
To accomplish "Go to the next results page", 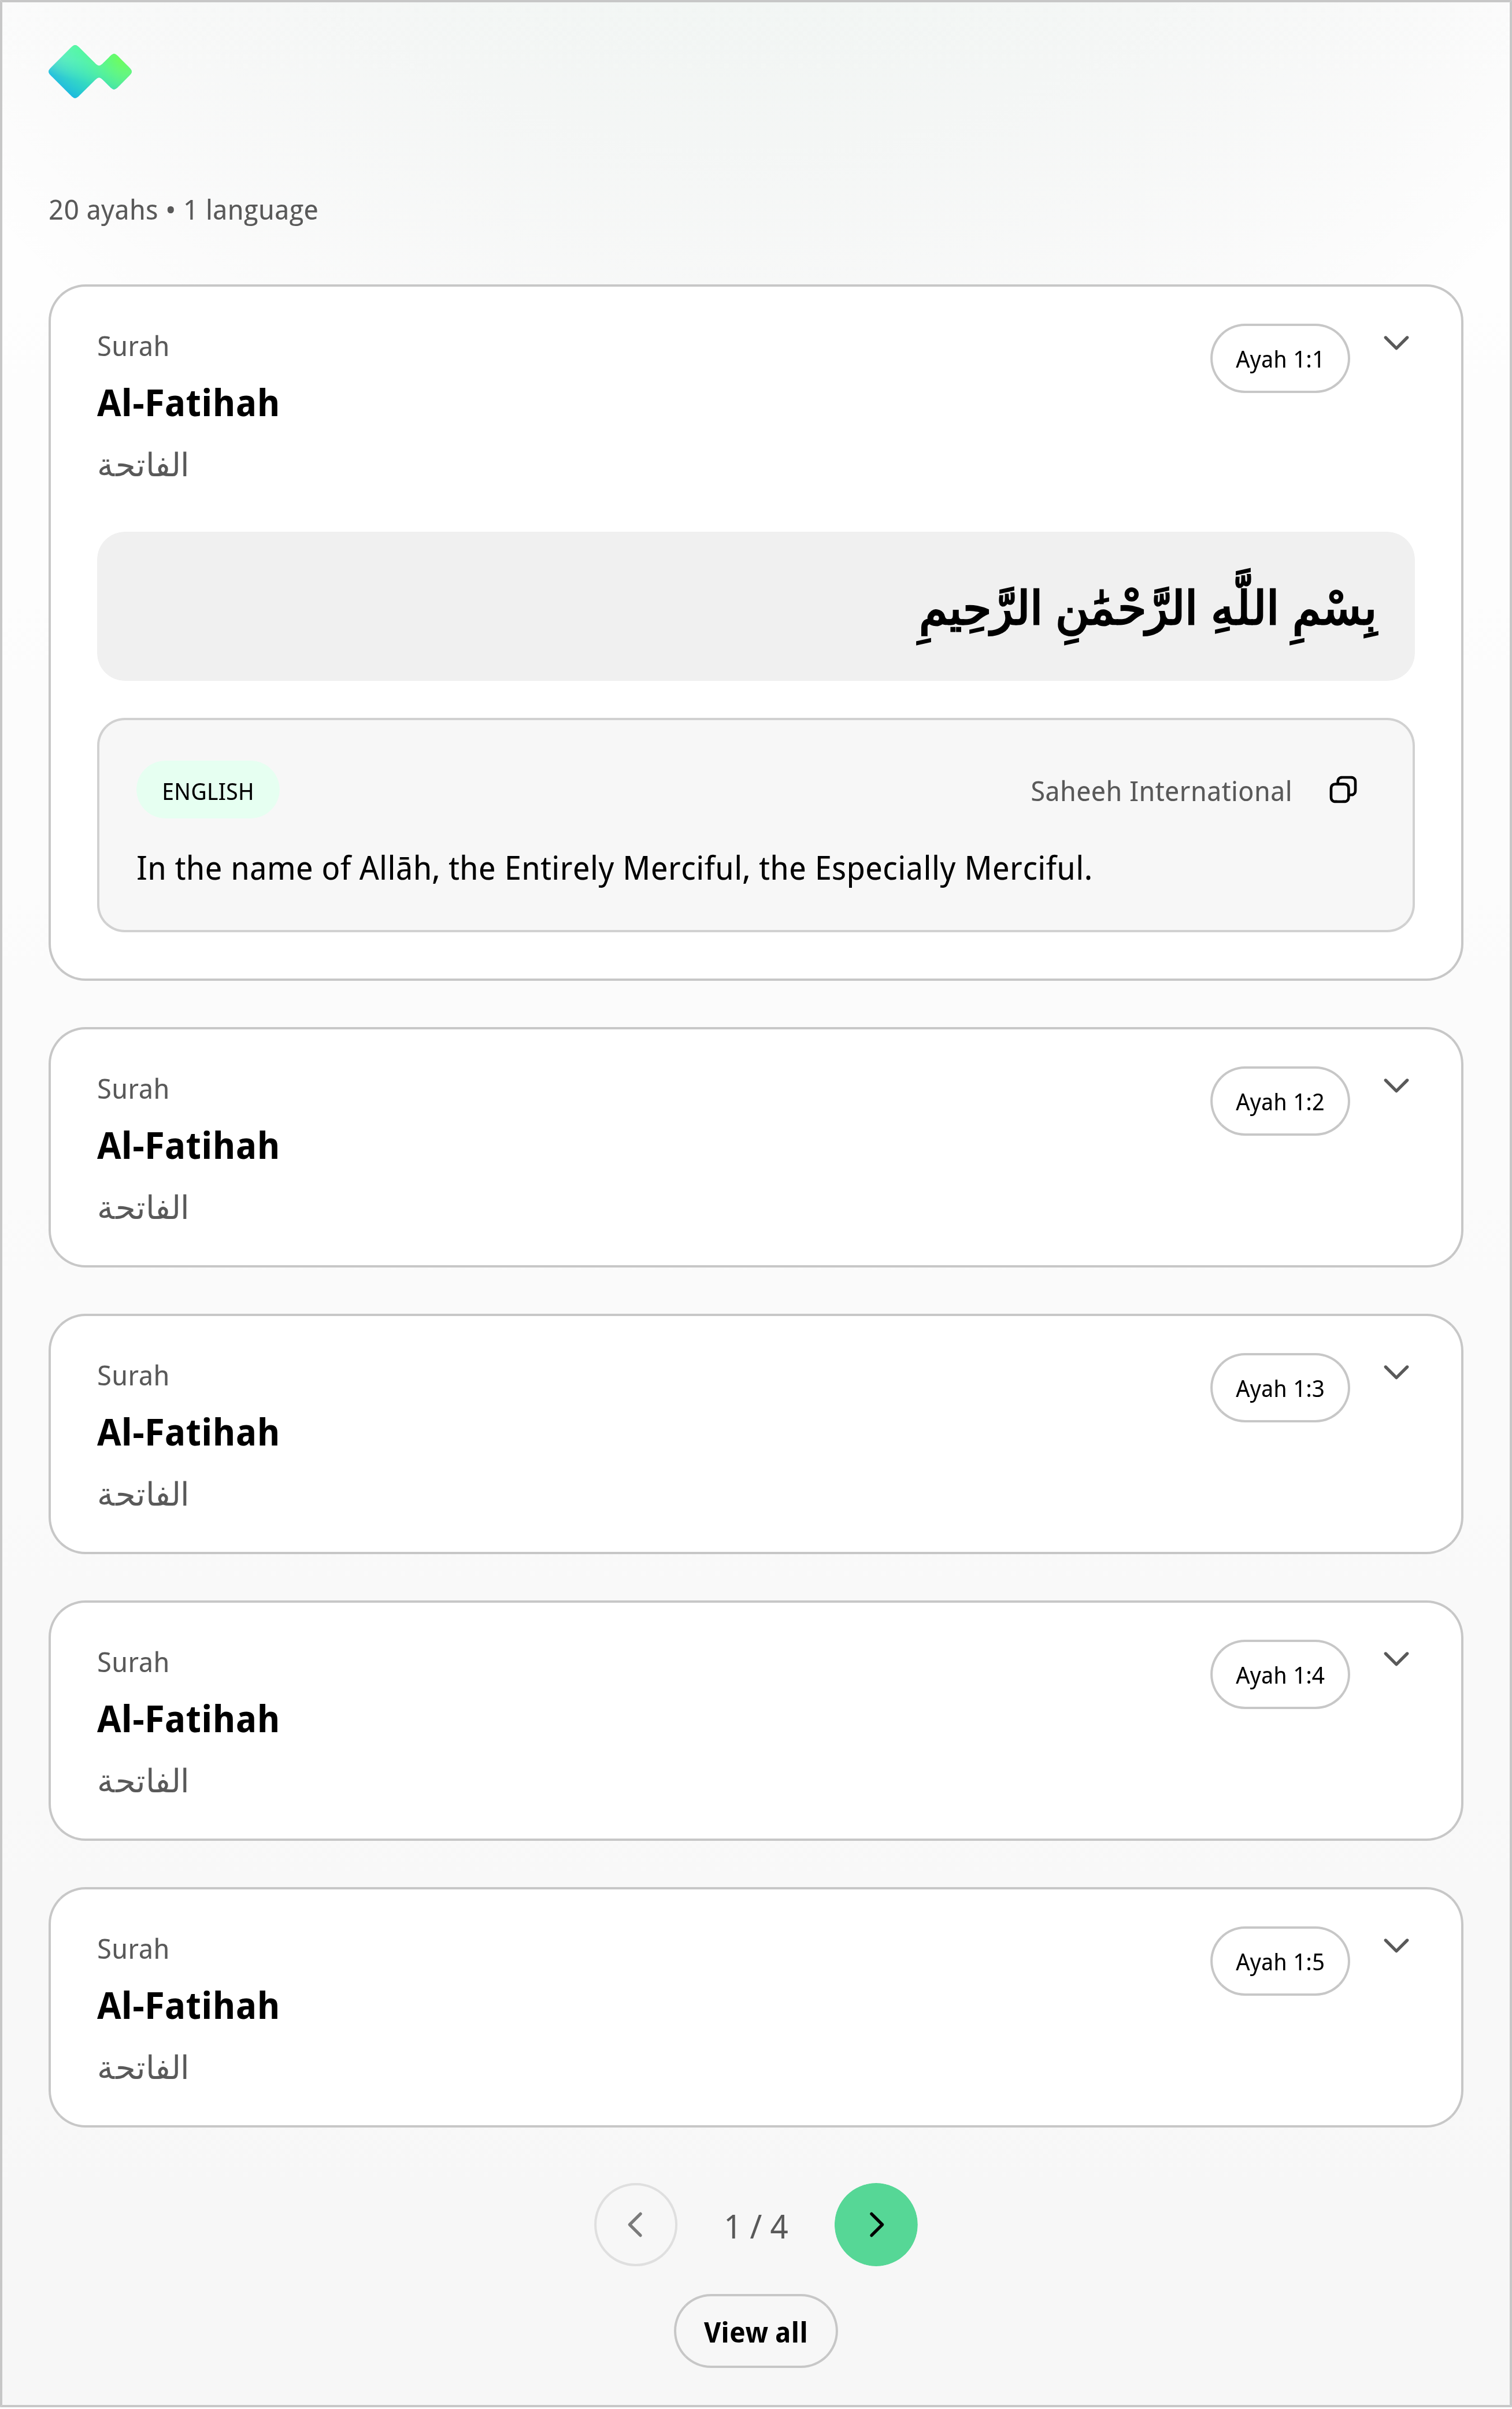I will pos(875,2225).
